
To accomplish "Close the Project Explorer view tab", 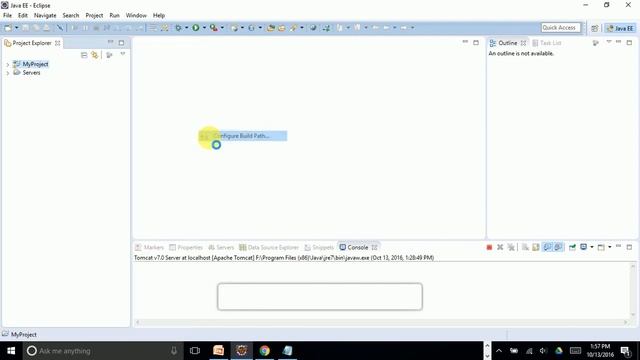I will click(x=58, y=43).
